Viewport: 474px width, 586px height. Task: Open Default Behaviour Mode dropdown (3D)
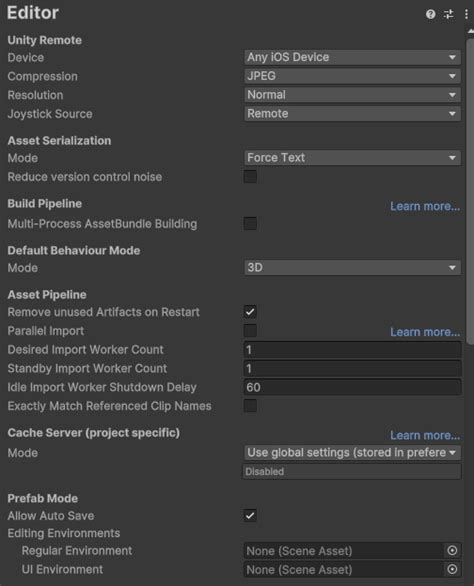point(352,268)
